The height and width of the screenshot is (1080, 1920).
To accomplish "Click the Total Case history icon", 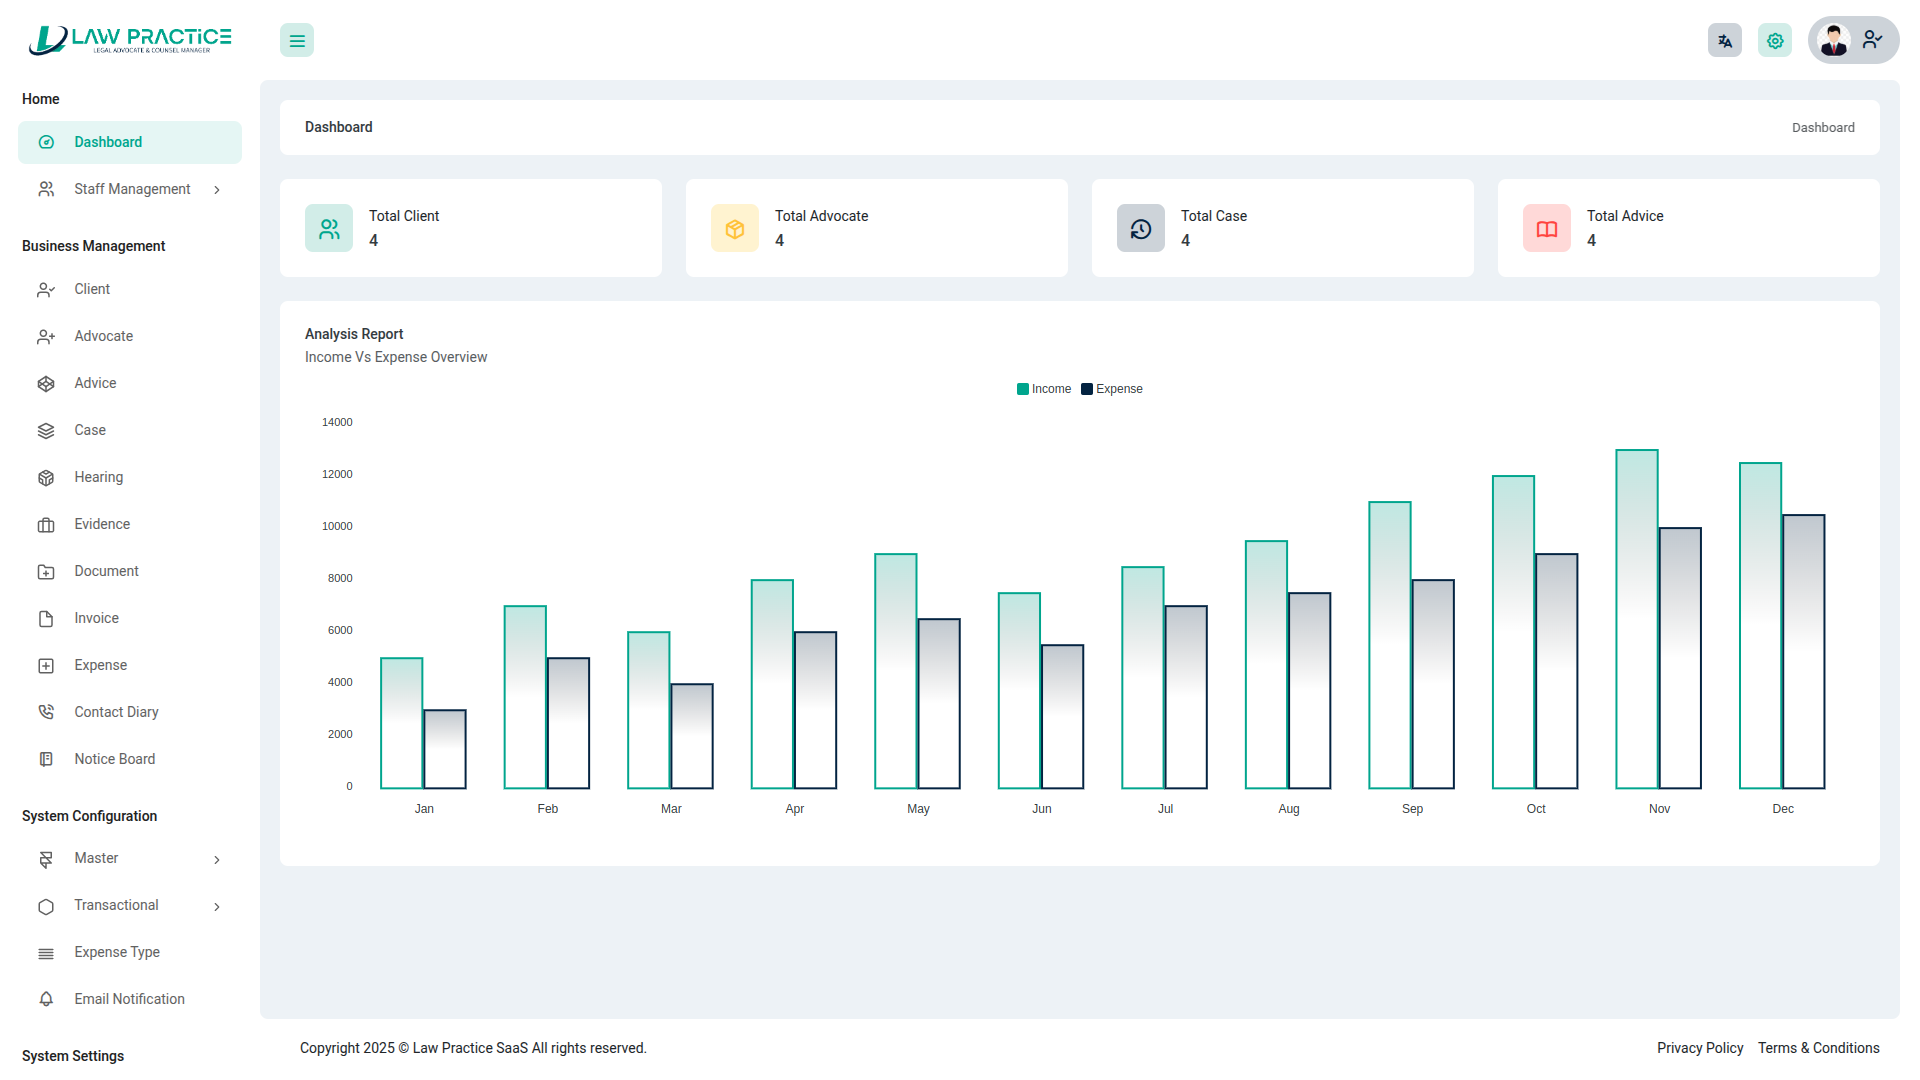I will click(1141, 229).
